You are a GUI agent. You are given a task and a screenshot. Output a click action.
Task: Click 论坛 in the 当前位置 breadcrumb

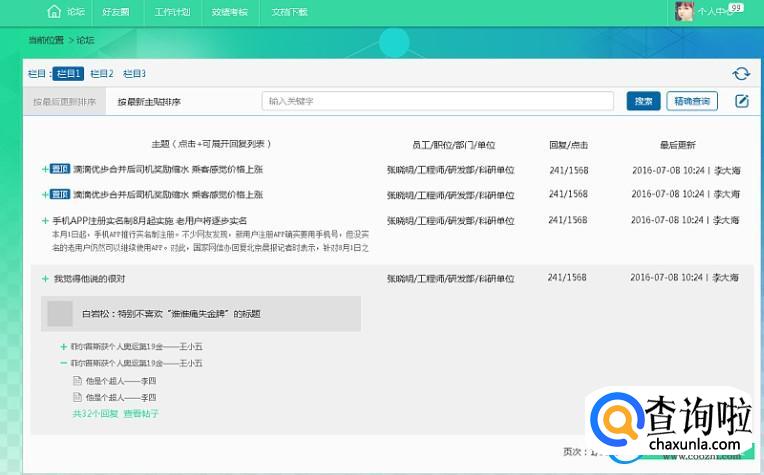point(85,40)
